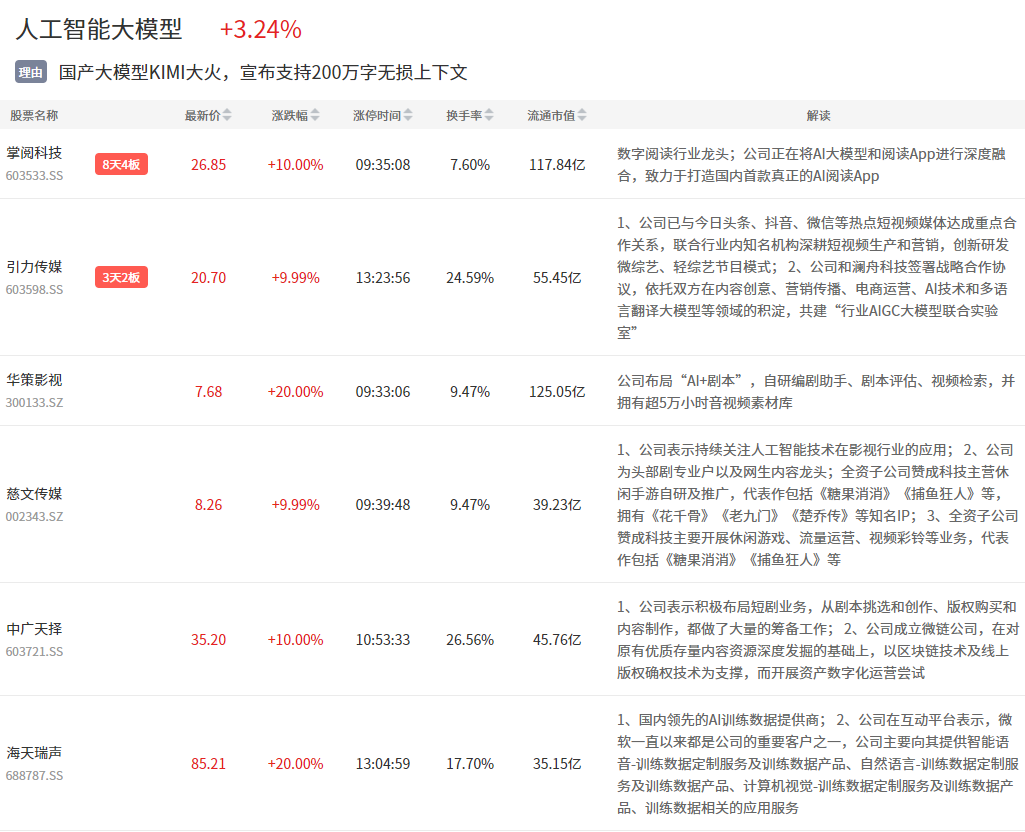Screen dimensions: 1025x832
Task: Open 海天瑞声 stock name
Action: click(34, 753)
